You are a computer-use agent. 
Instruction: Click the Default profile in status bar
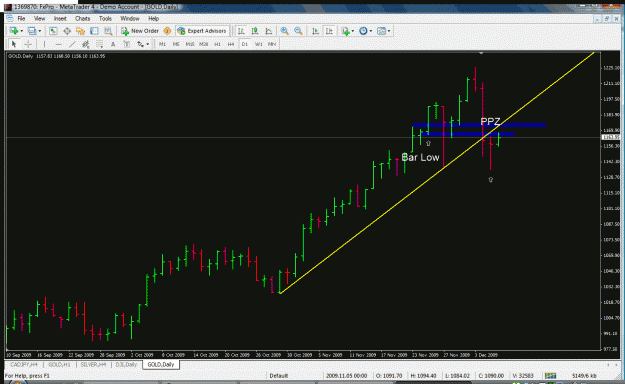[279, 376]
